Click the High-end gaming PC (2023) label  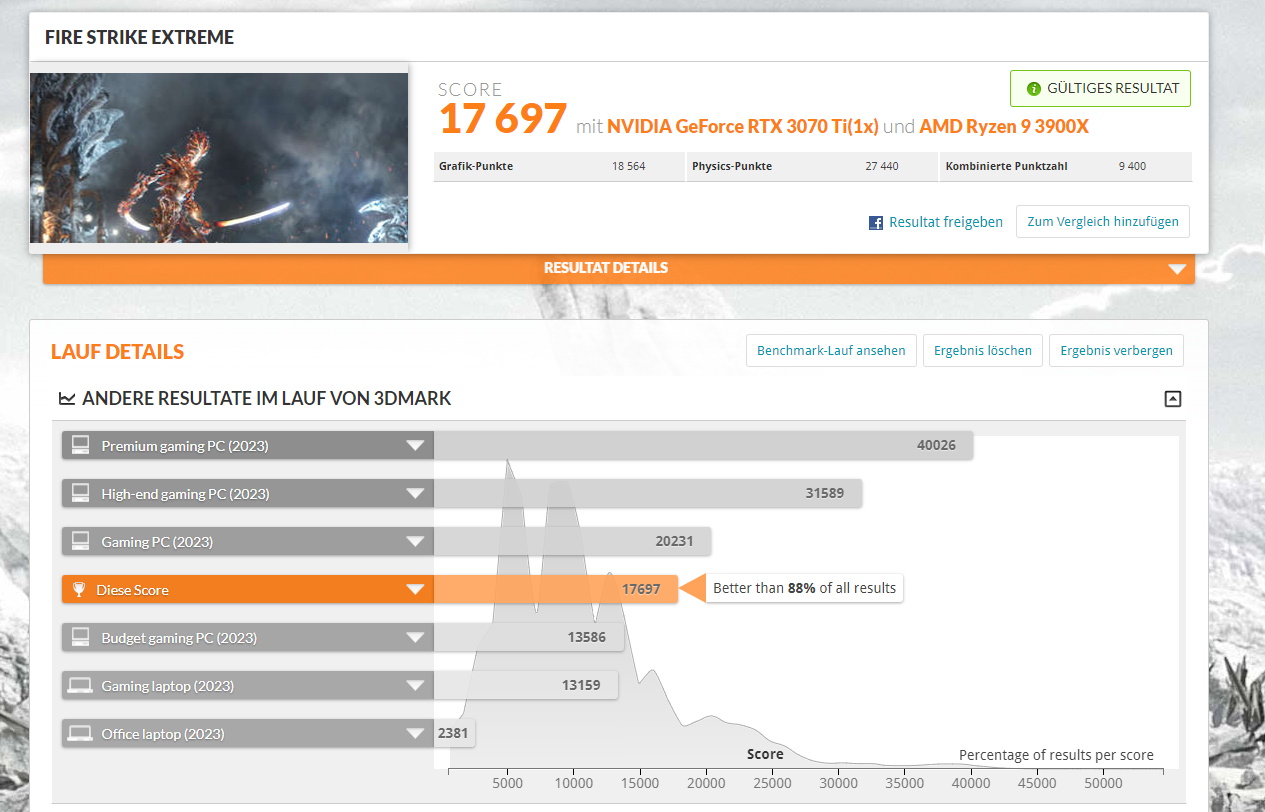click(185, 494)
